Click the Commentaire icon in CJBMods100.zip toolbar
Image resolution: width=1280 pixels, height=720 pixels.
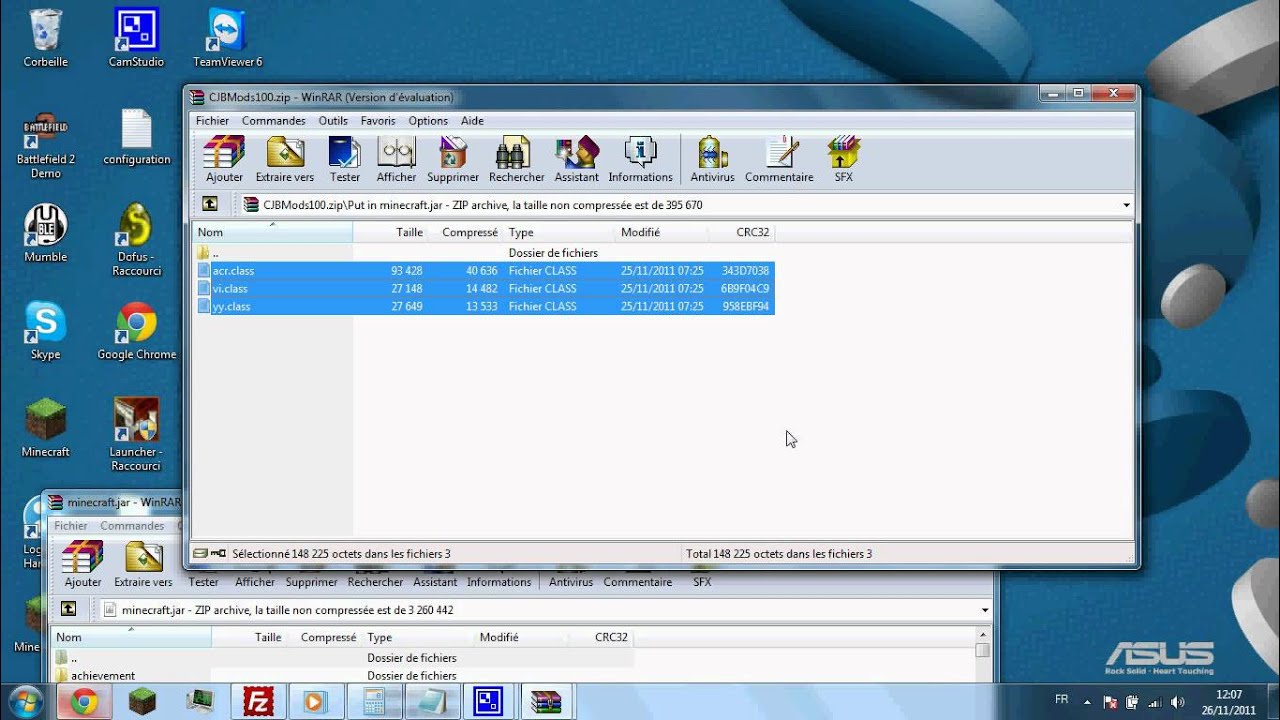coord(779,160)
